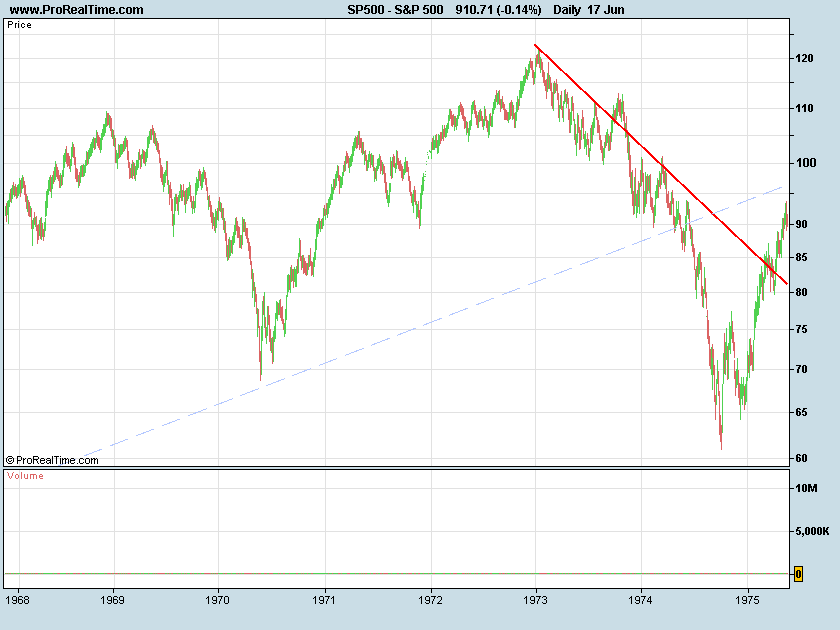This screenshot has height=630, width=840.
Task: Click the 17 Jun date label
Action: pos(606,10)
